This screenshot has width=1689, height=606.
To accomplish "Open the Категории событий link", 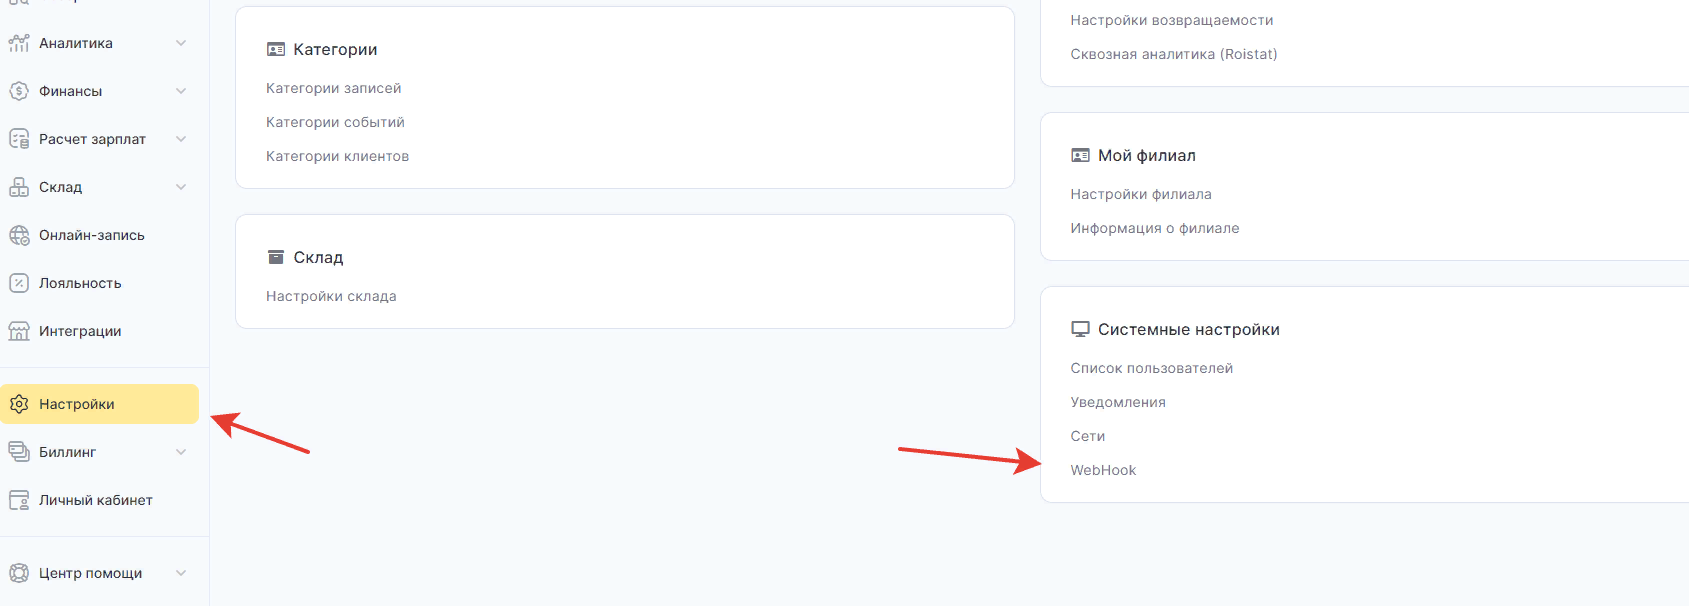I will (335, 122).
